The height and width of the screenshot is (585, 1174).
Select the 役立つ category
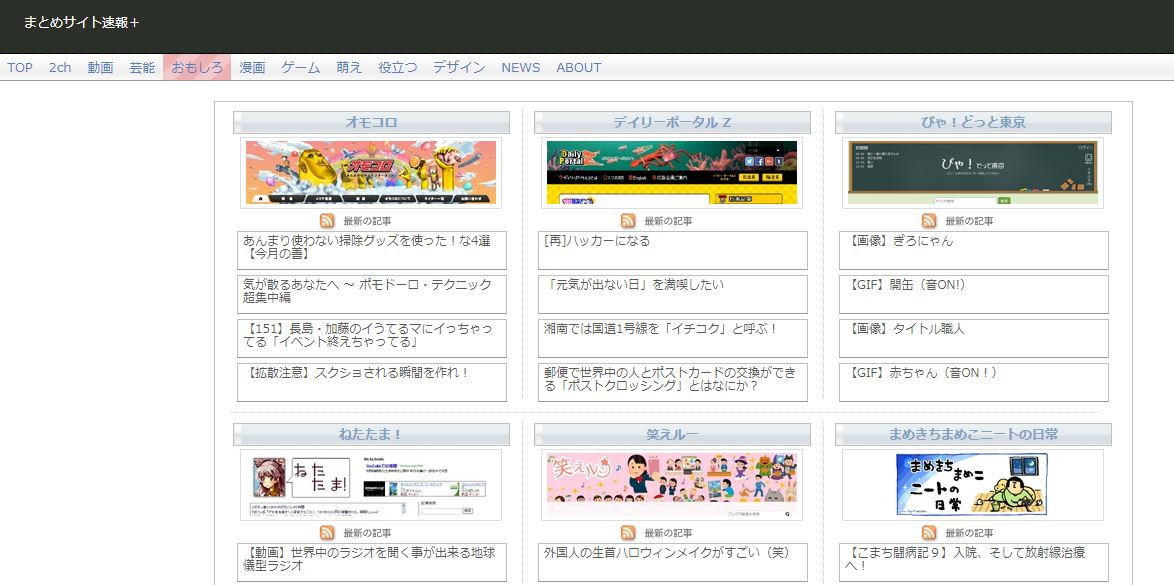(x=398, y=67)
